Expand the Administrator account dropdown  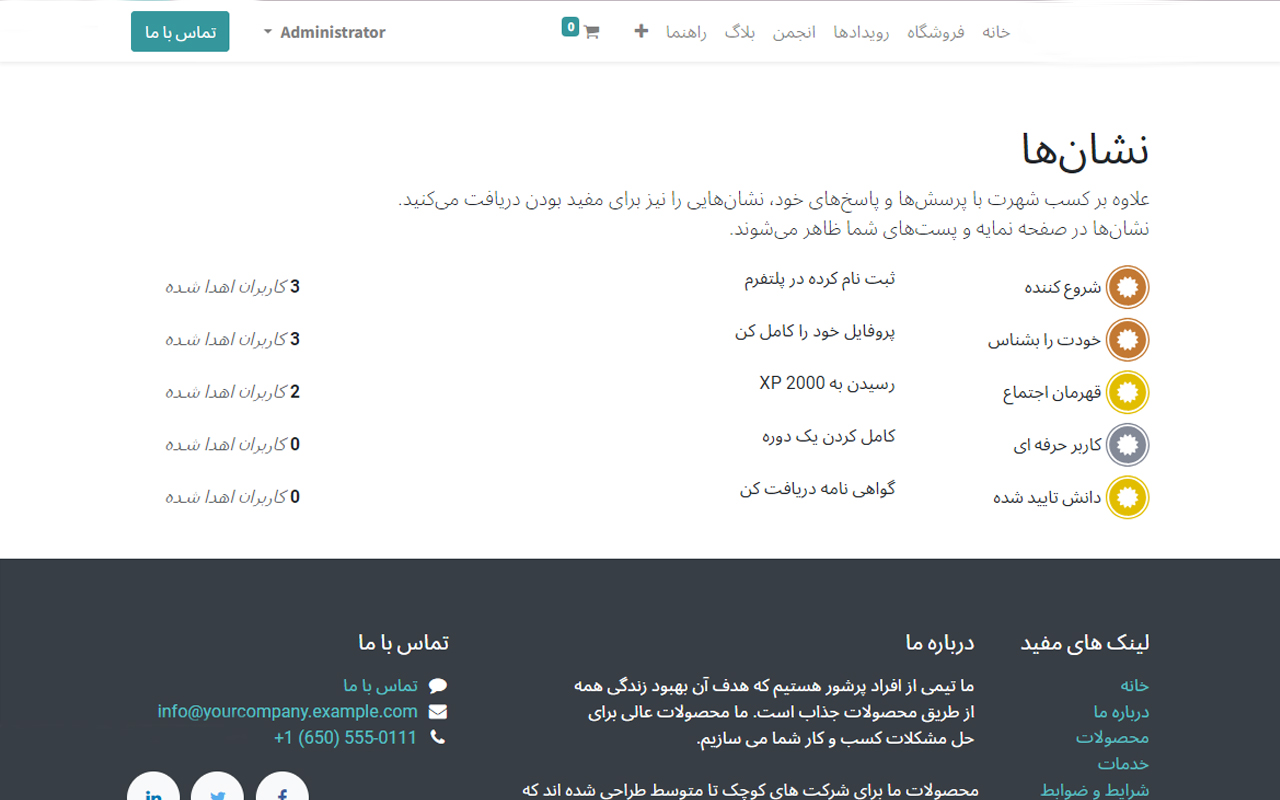(x=323, y=31)
